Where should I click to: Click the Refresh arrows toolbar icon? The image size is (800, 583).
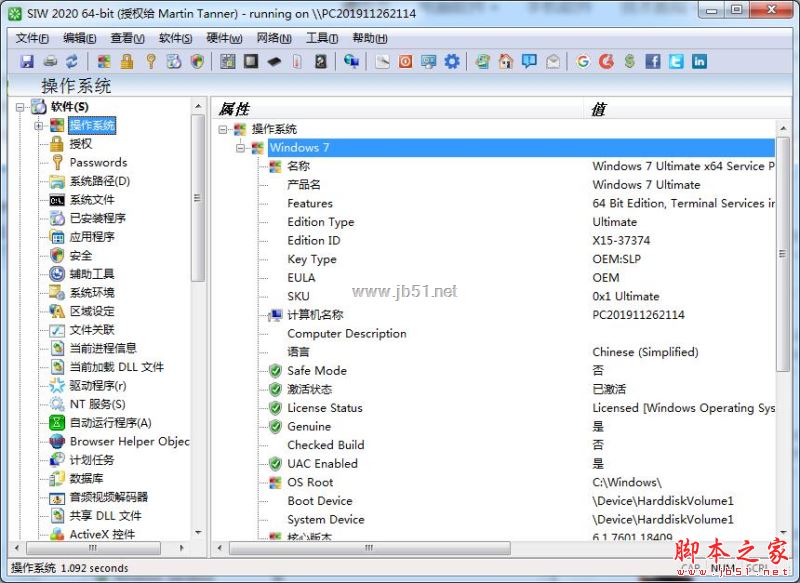[72, 62]
